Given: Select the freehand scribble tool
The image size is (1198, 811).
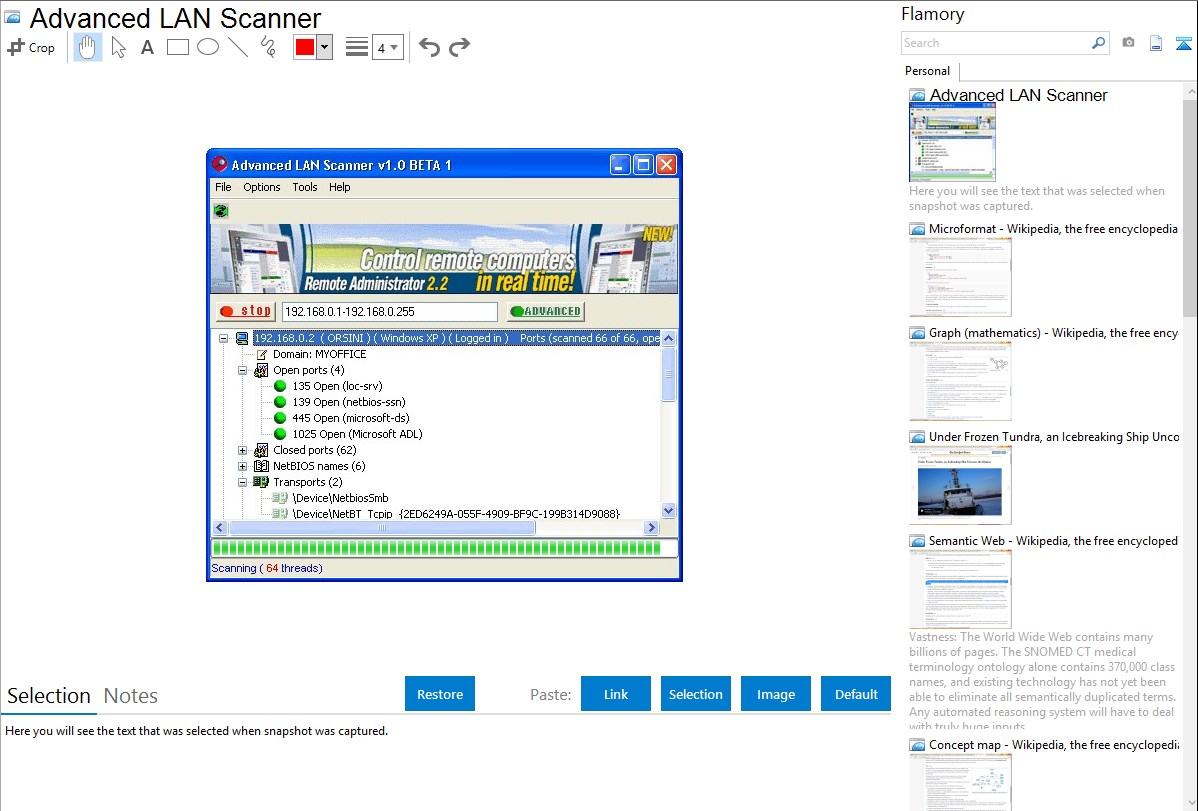Looking at the screenshot, I should click(x=268, y=47).
